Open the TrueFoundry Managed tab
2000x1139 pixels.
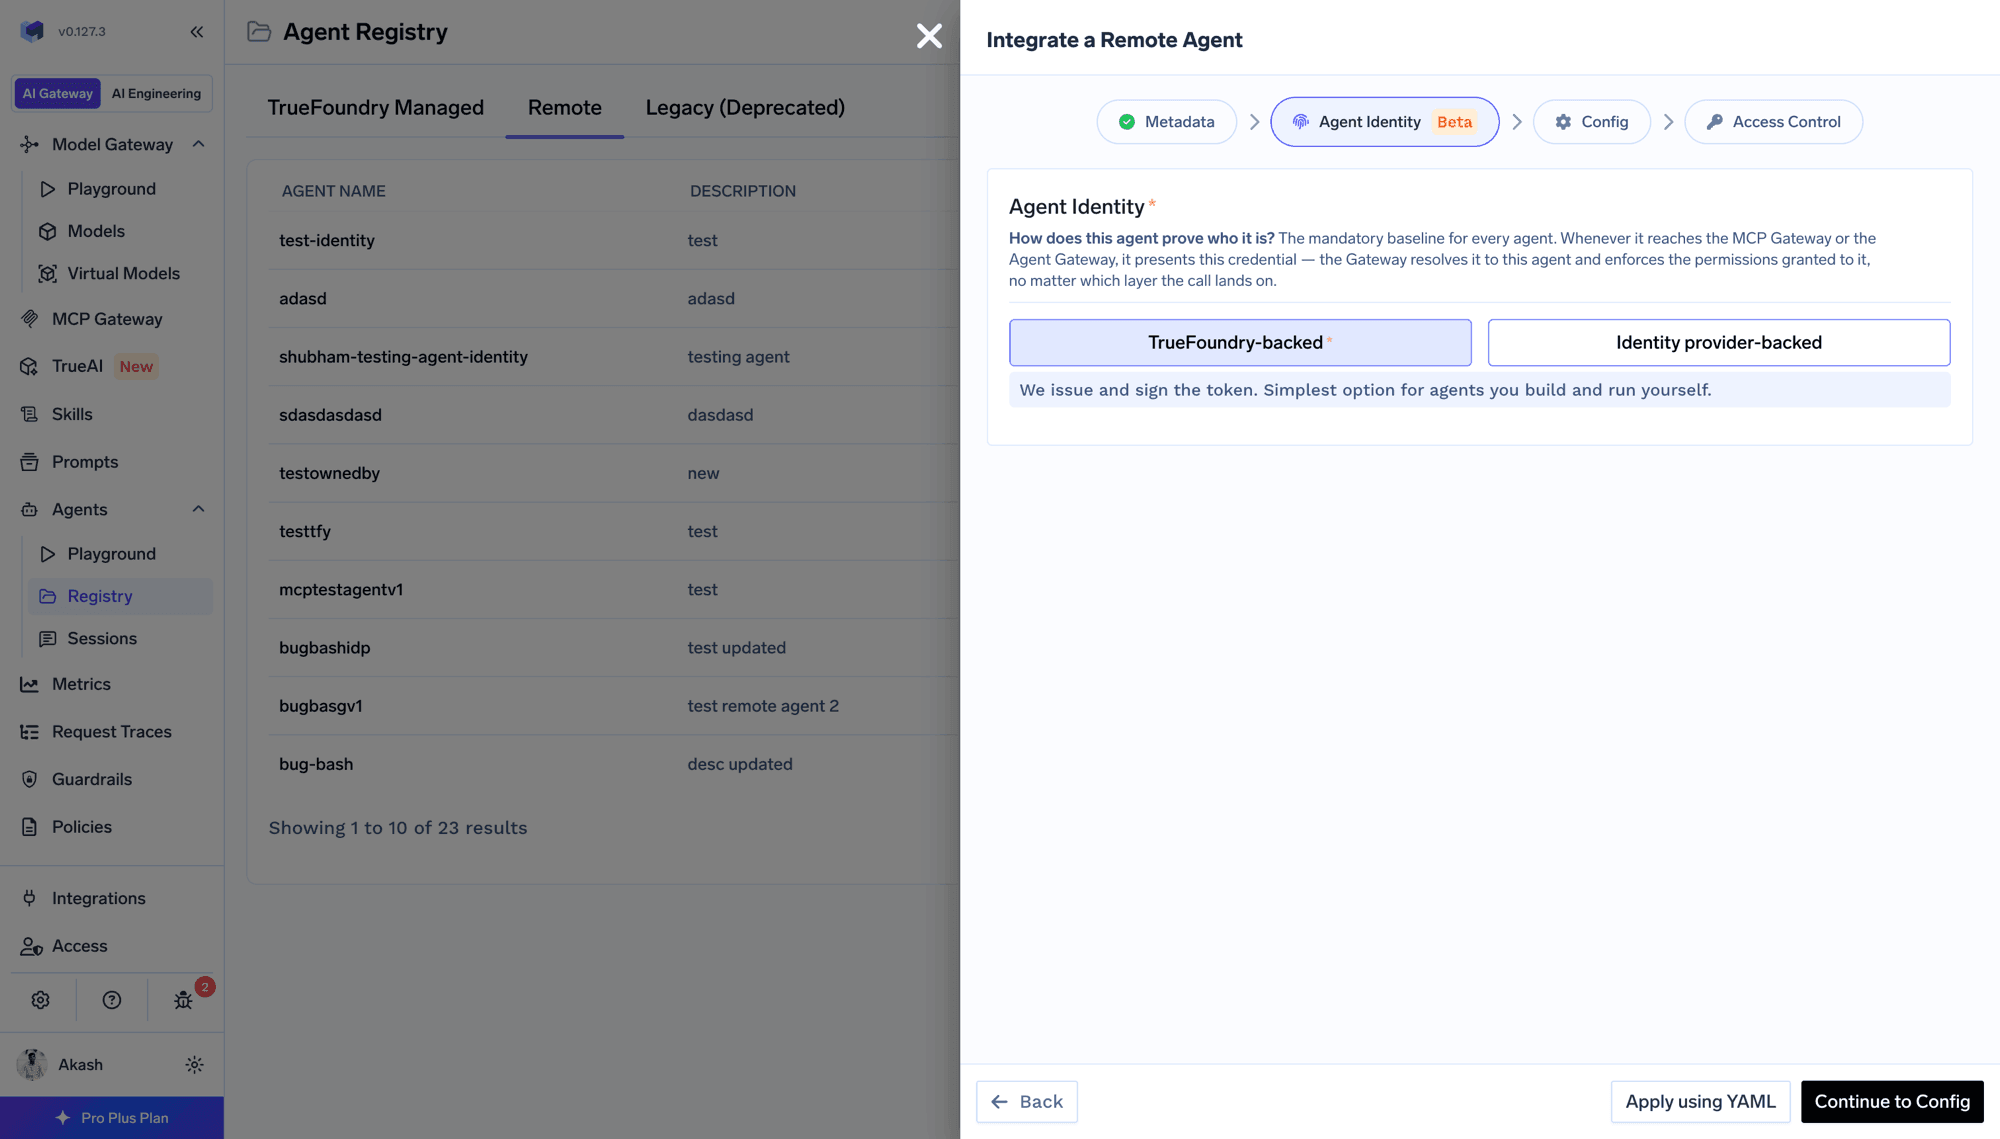[x=375, y=107]
